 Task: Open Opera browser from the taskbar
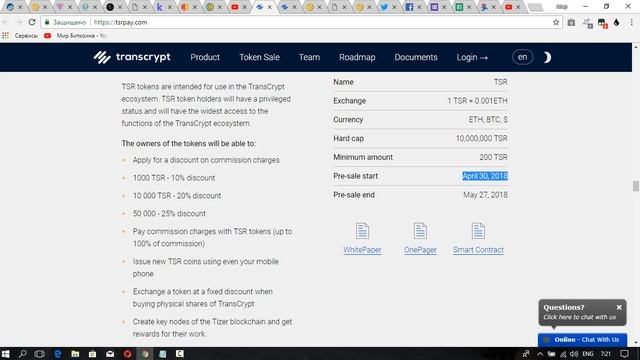tap(127, 353)
